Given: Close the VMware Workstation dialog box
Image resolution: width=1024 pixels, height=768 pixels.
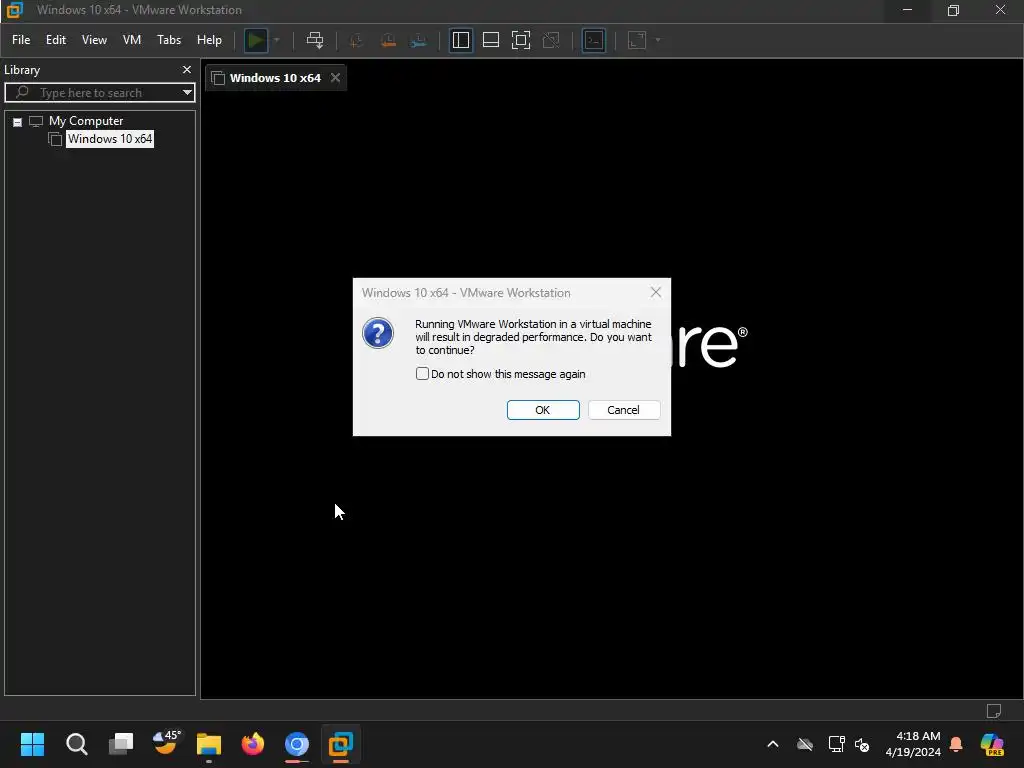Looking at the screenshot, I should tap(656, 293).
